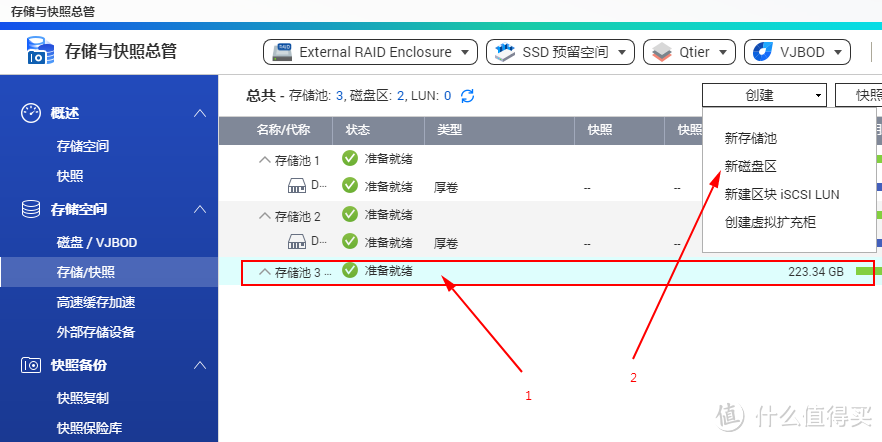
Task: Choose 新磁盘区 from the create menu
Action: 750,166
